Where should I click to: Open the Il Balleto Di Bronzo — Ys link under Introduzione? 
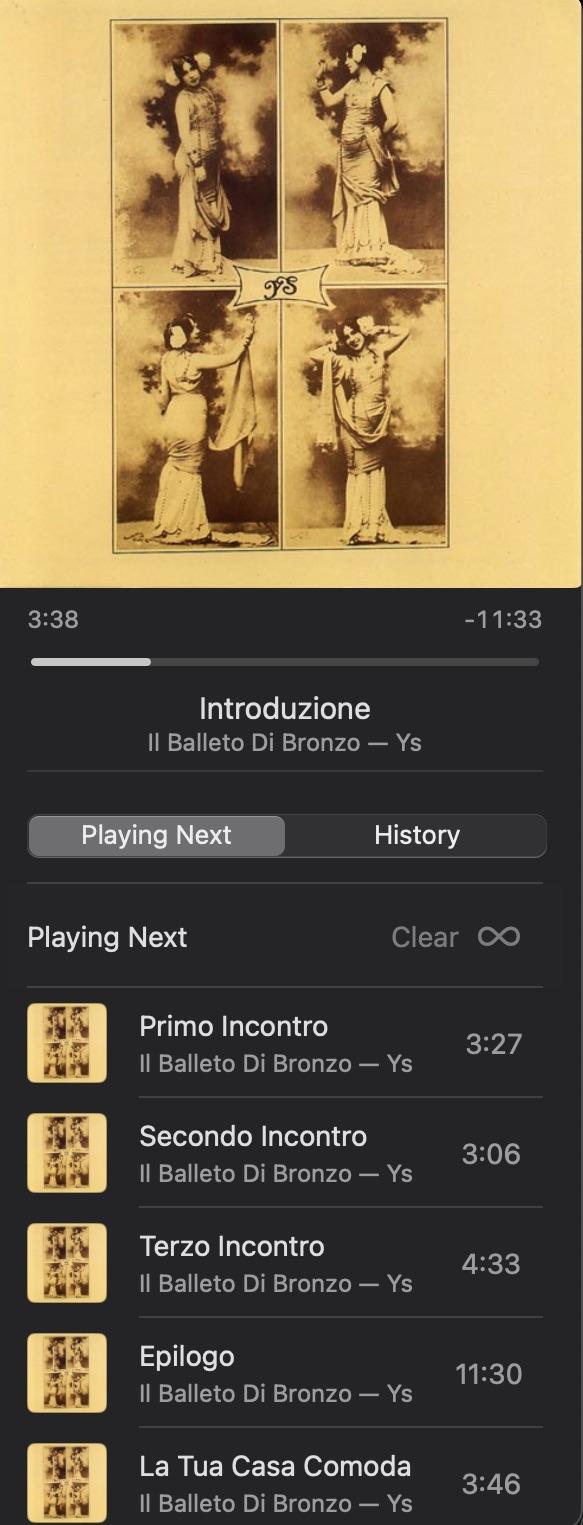(x=284, y=743)
